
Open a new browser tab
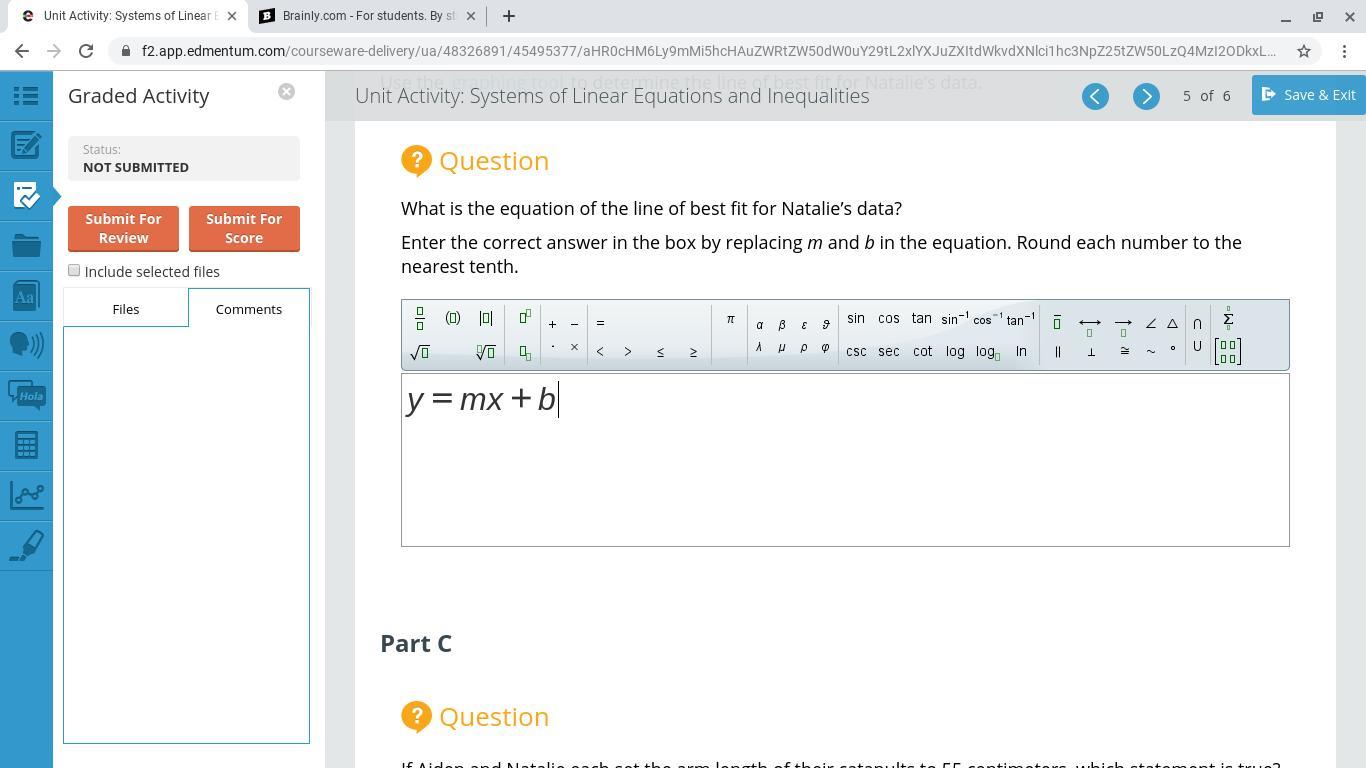(x=509, y=16)
